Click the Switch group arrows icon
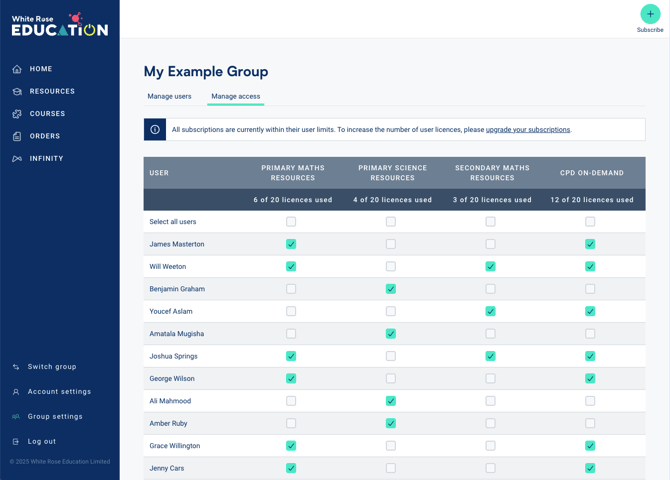This screenshot has height=480, width=670. [x=16, y=367]
